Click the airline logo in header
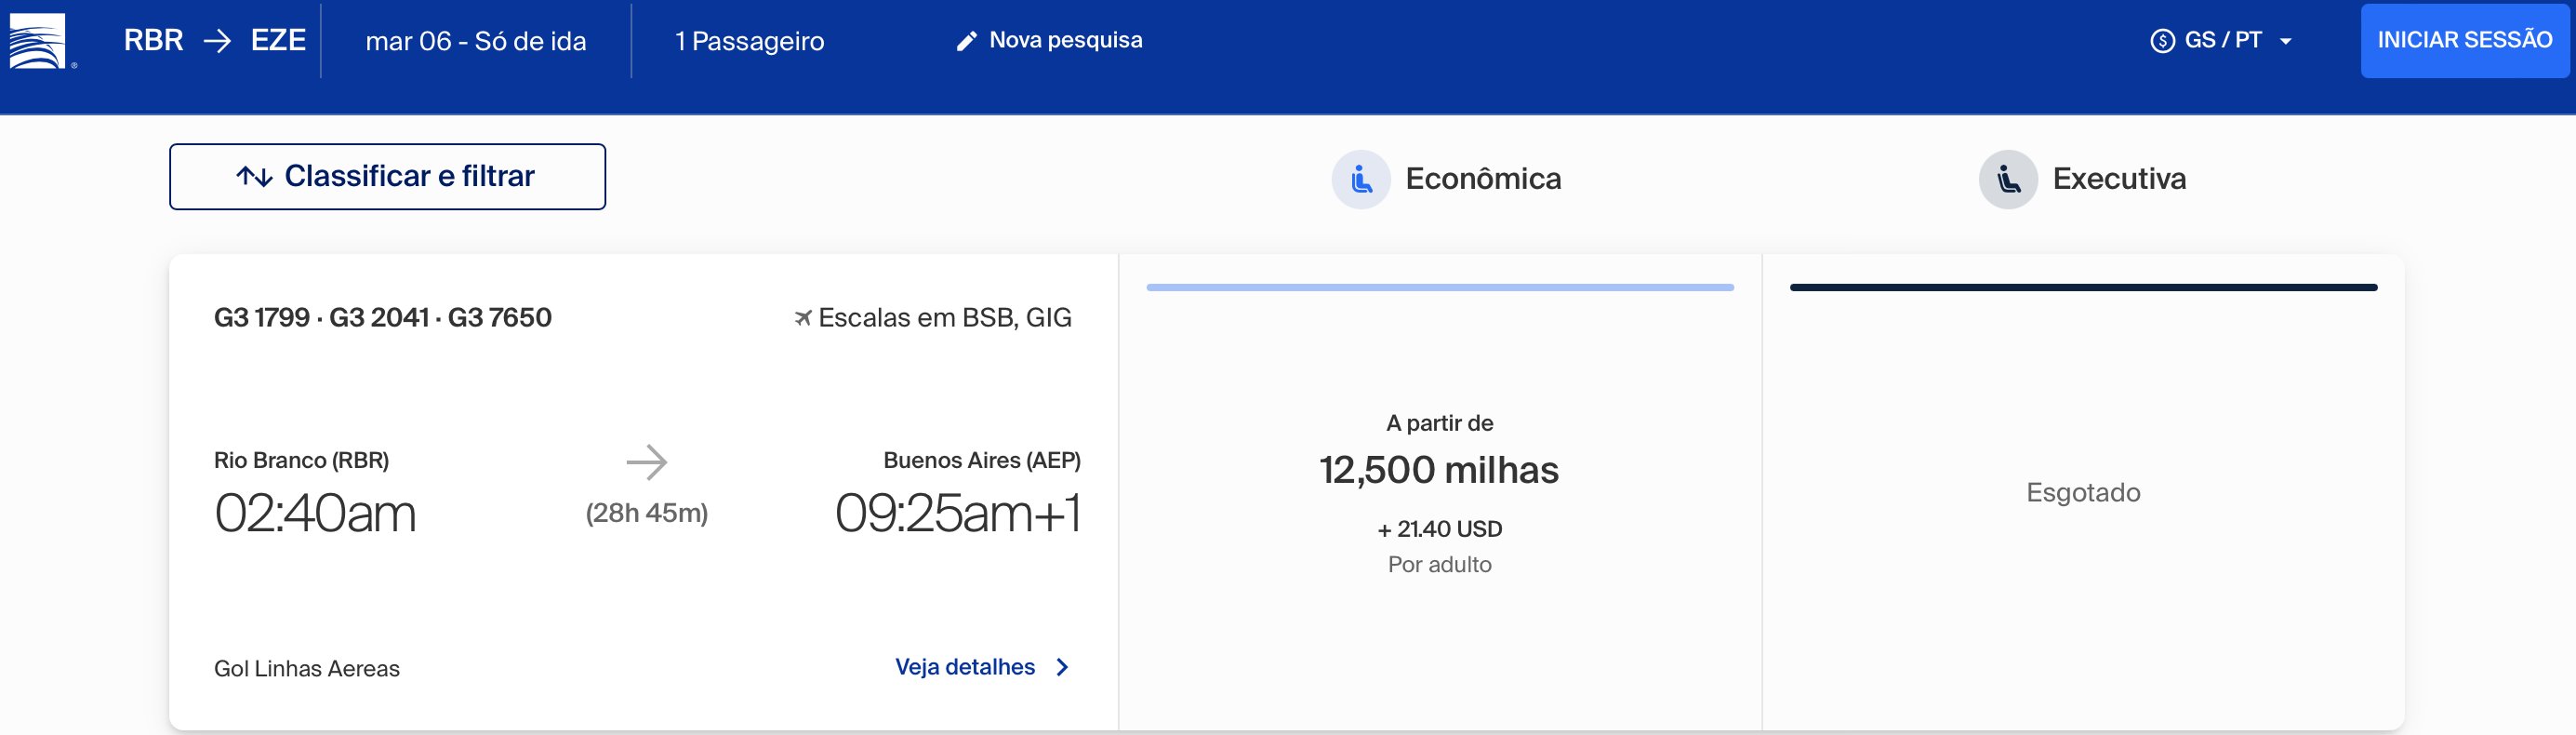This screenshot has width=2576, height=735. (38, 40)
